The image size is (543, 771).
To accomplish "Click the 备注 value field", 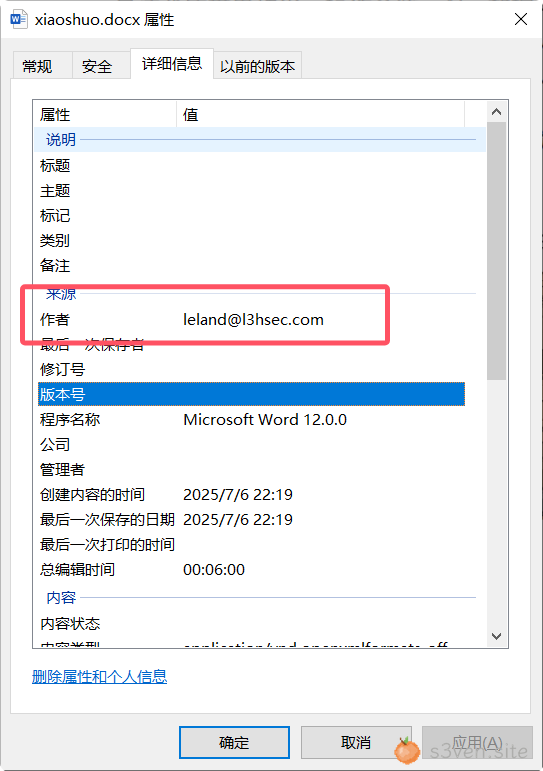I will pyautogui.click(x=320, y=266).
